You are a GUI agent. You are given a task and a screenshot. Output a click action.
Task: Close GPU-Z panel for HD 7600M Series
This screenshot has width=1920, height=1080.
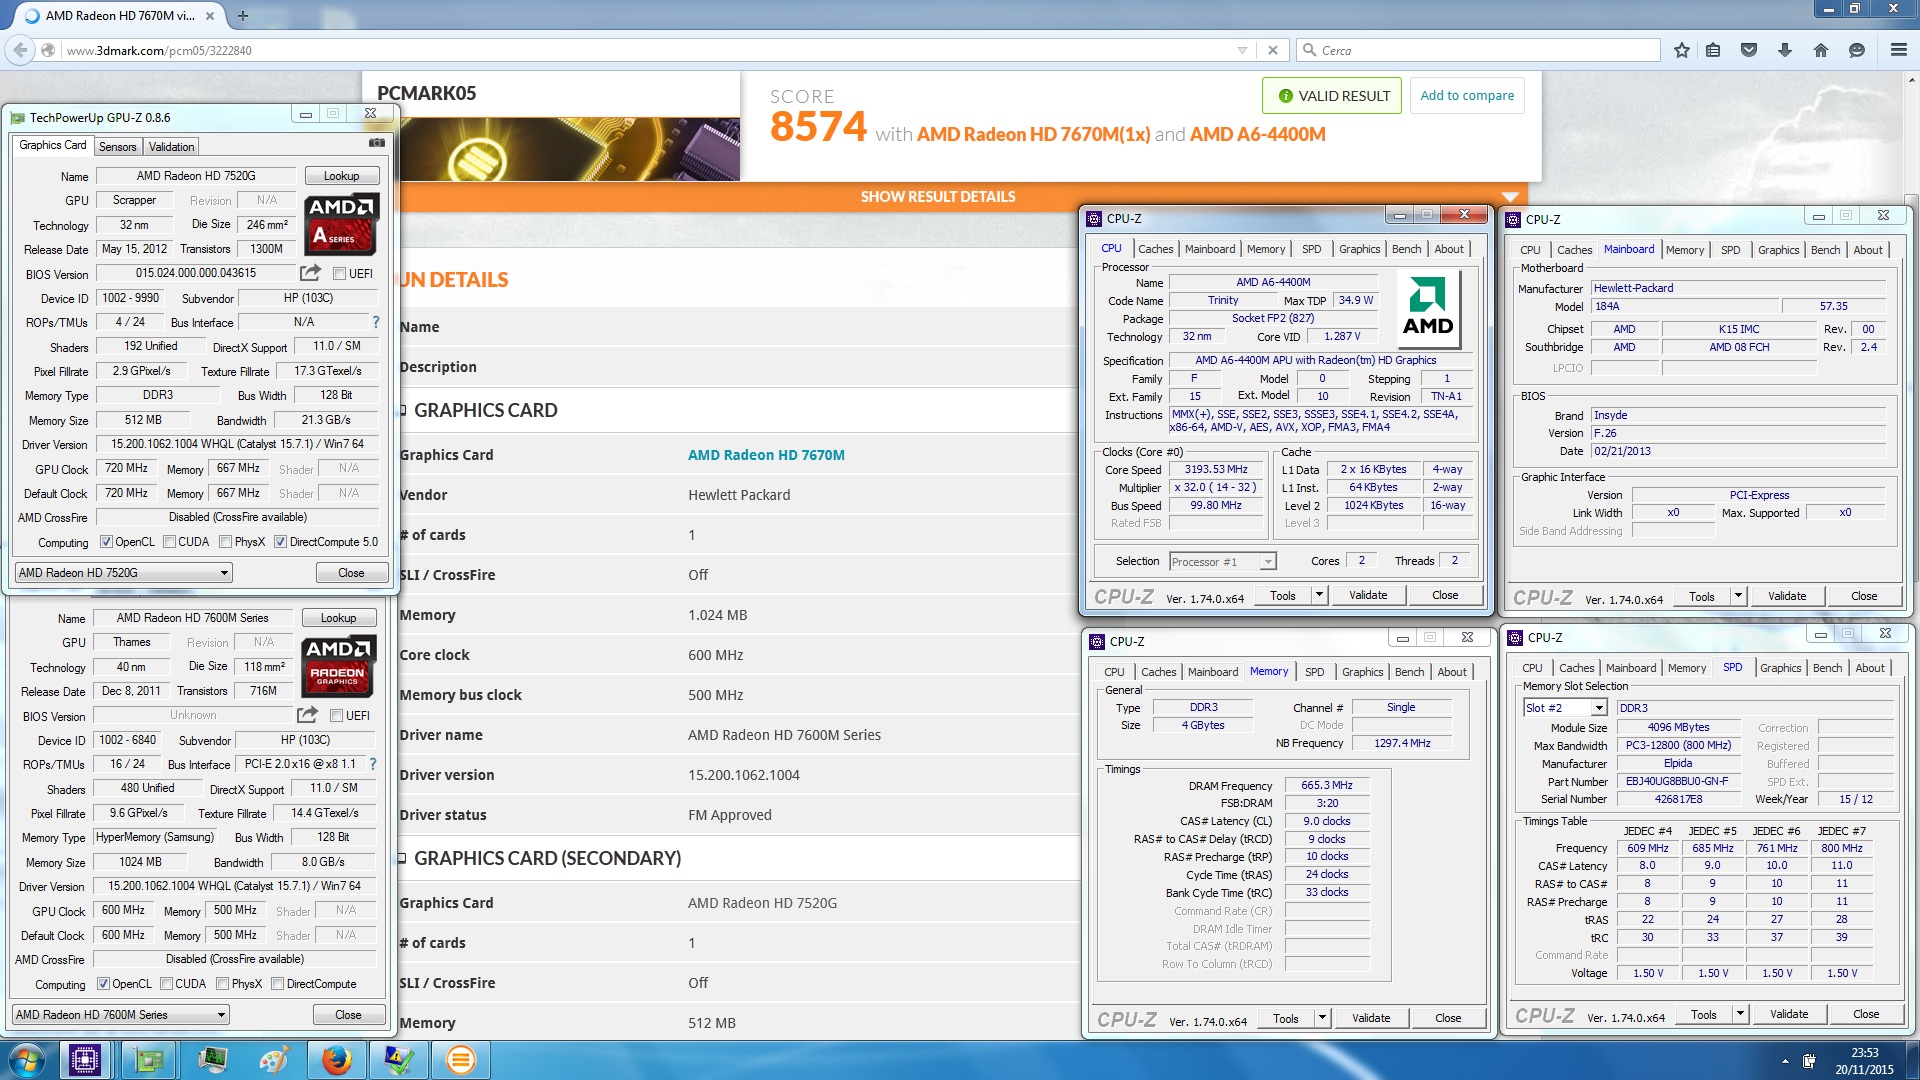pyautogui.click(x=348, y=1014)
